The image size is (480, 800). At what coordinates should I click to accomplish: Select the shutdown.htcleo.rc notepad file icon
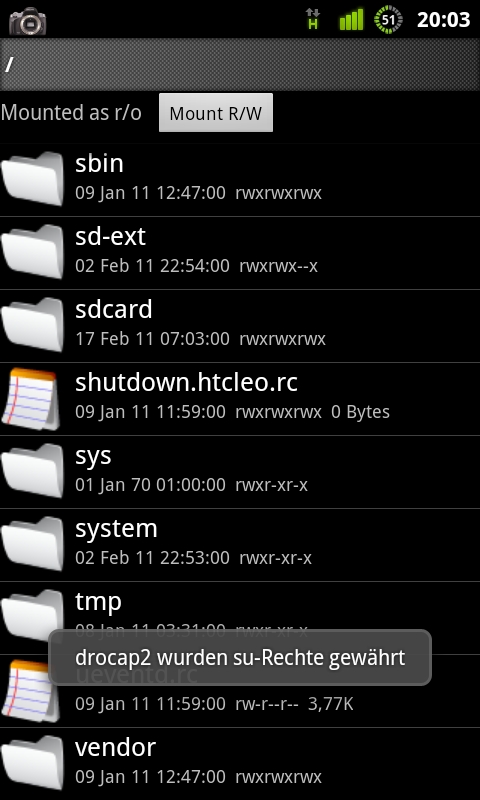coord(31,398)
